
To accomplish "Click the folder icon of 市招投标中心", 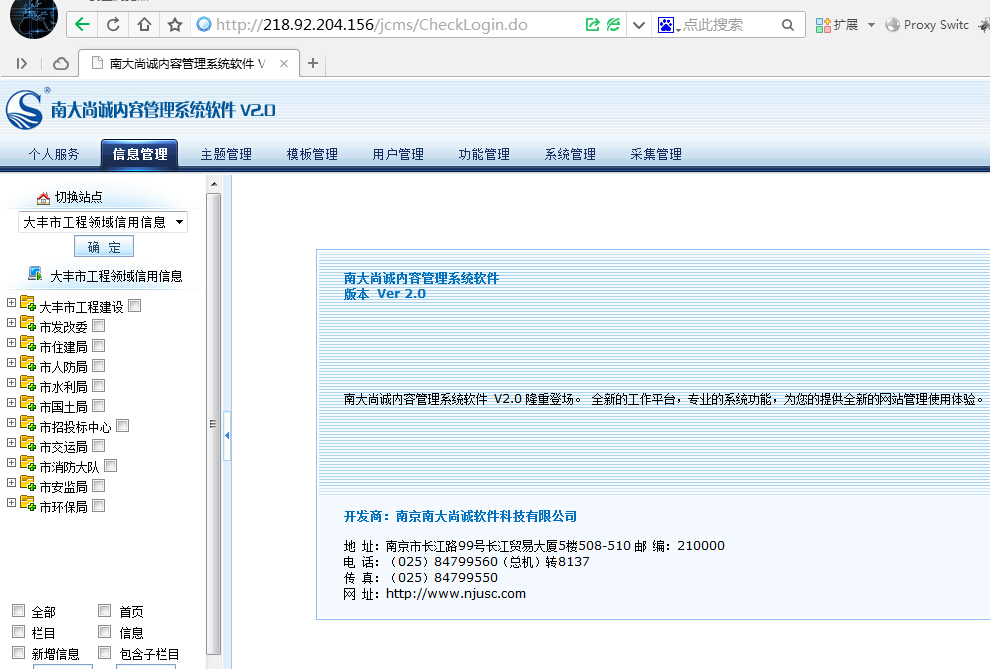I will 28,423.
